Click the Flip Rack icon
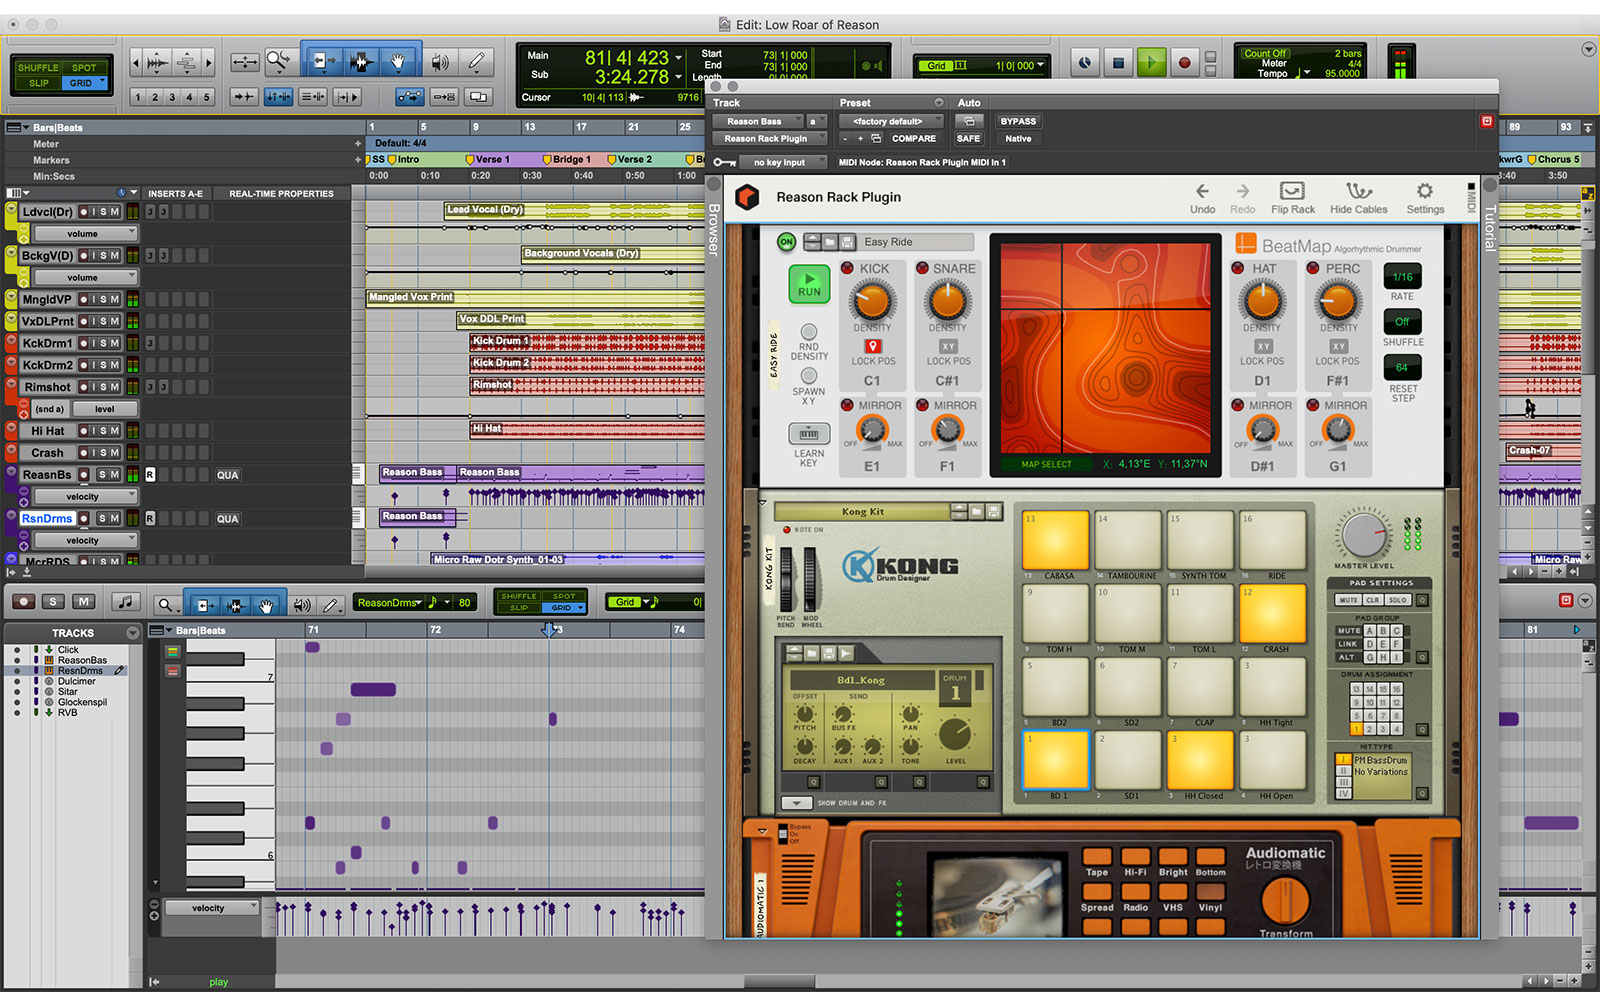 [x=1292, y=198]
